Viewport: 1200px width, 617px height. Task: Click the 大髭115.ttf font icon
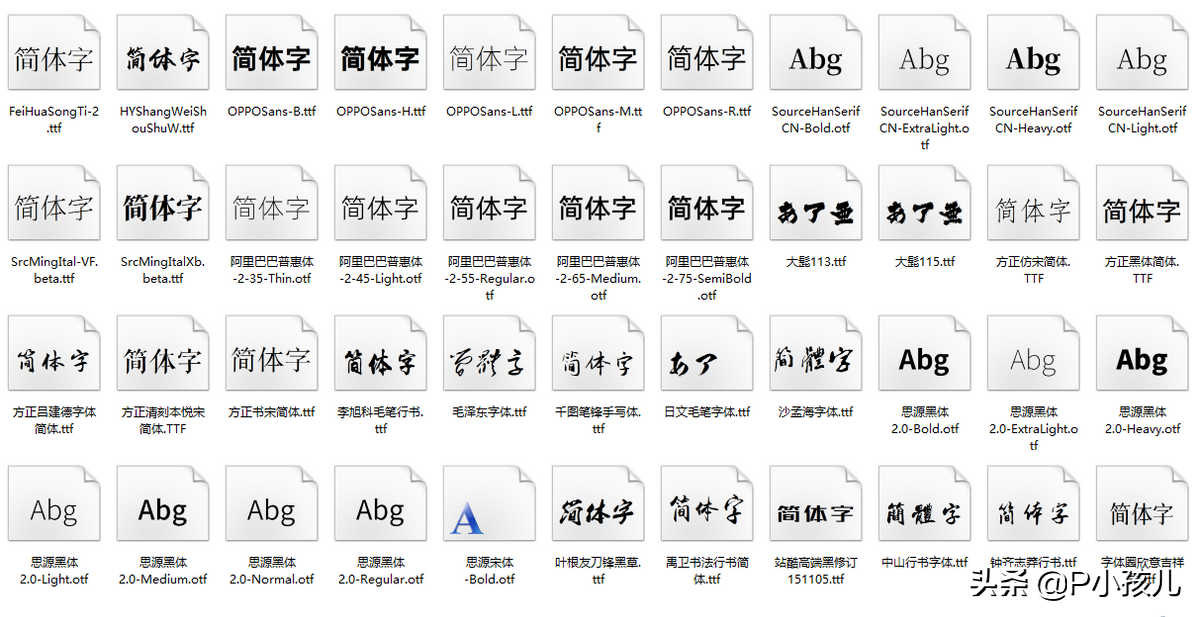pyautogui.click(x=925, y=203)
